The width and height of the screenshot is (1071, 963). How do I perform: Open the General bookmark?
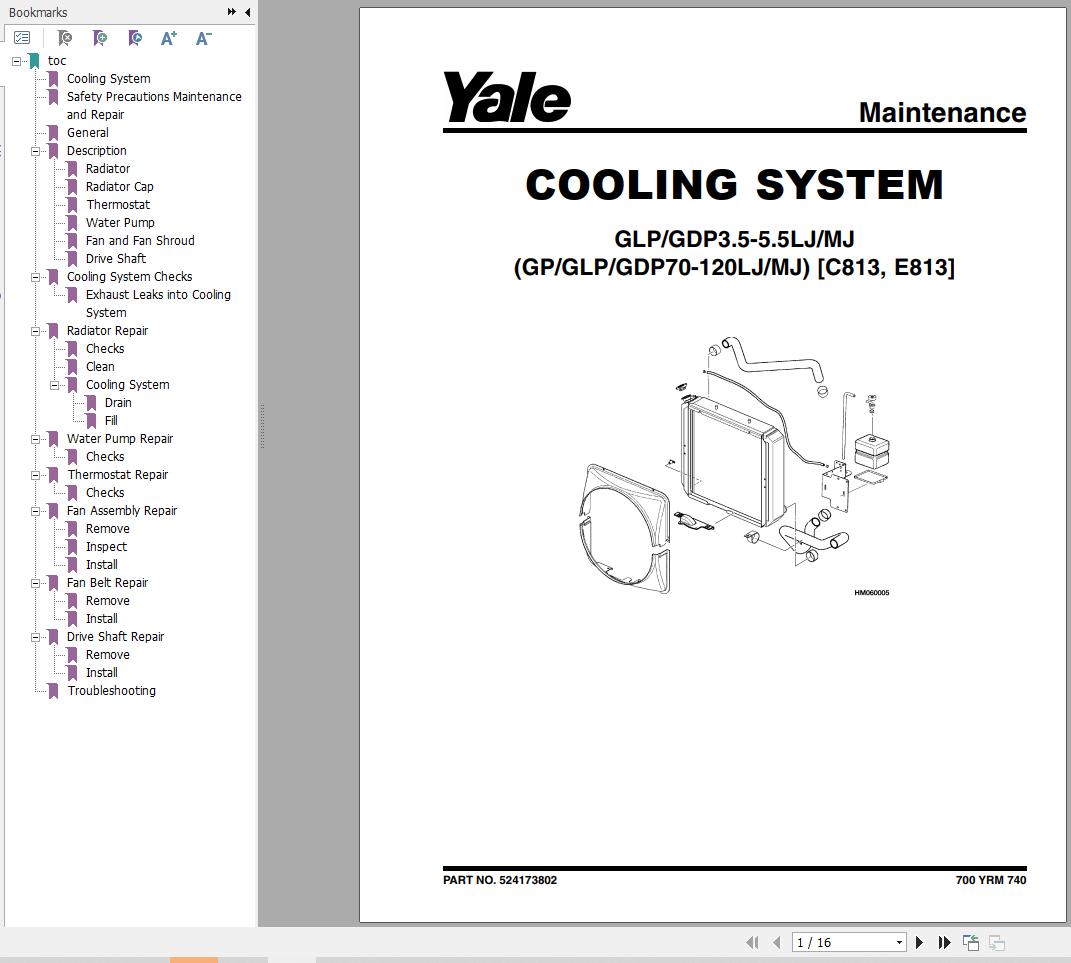[87, 132]
